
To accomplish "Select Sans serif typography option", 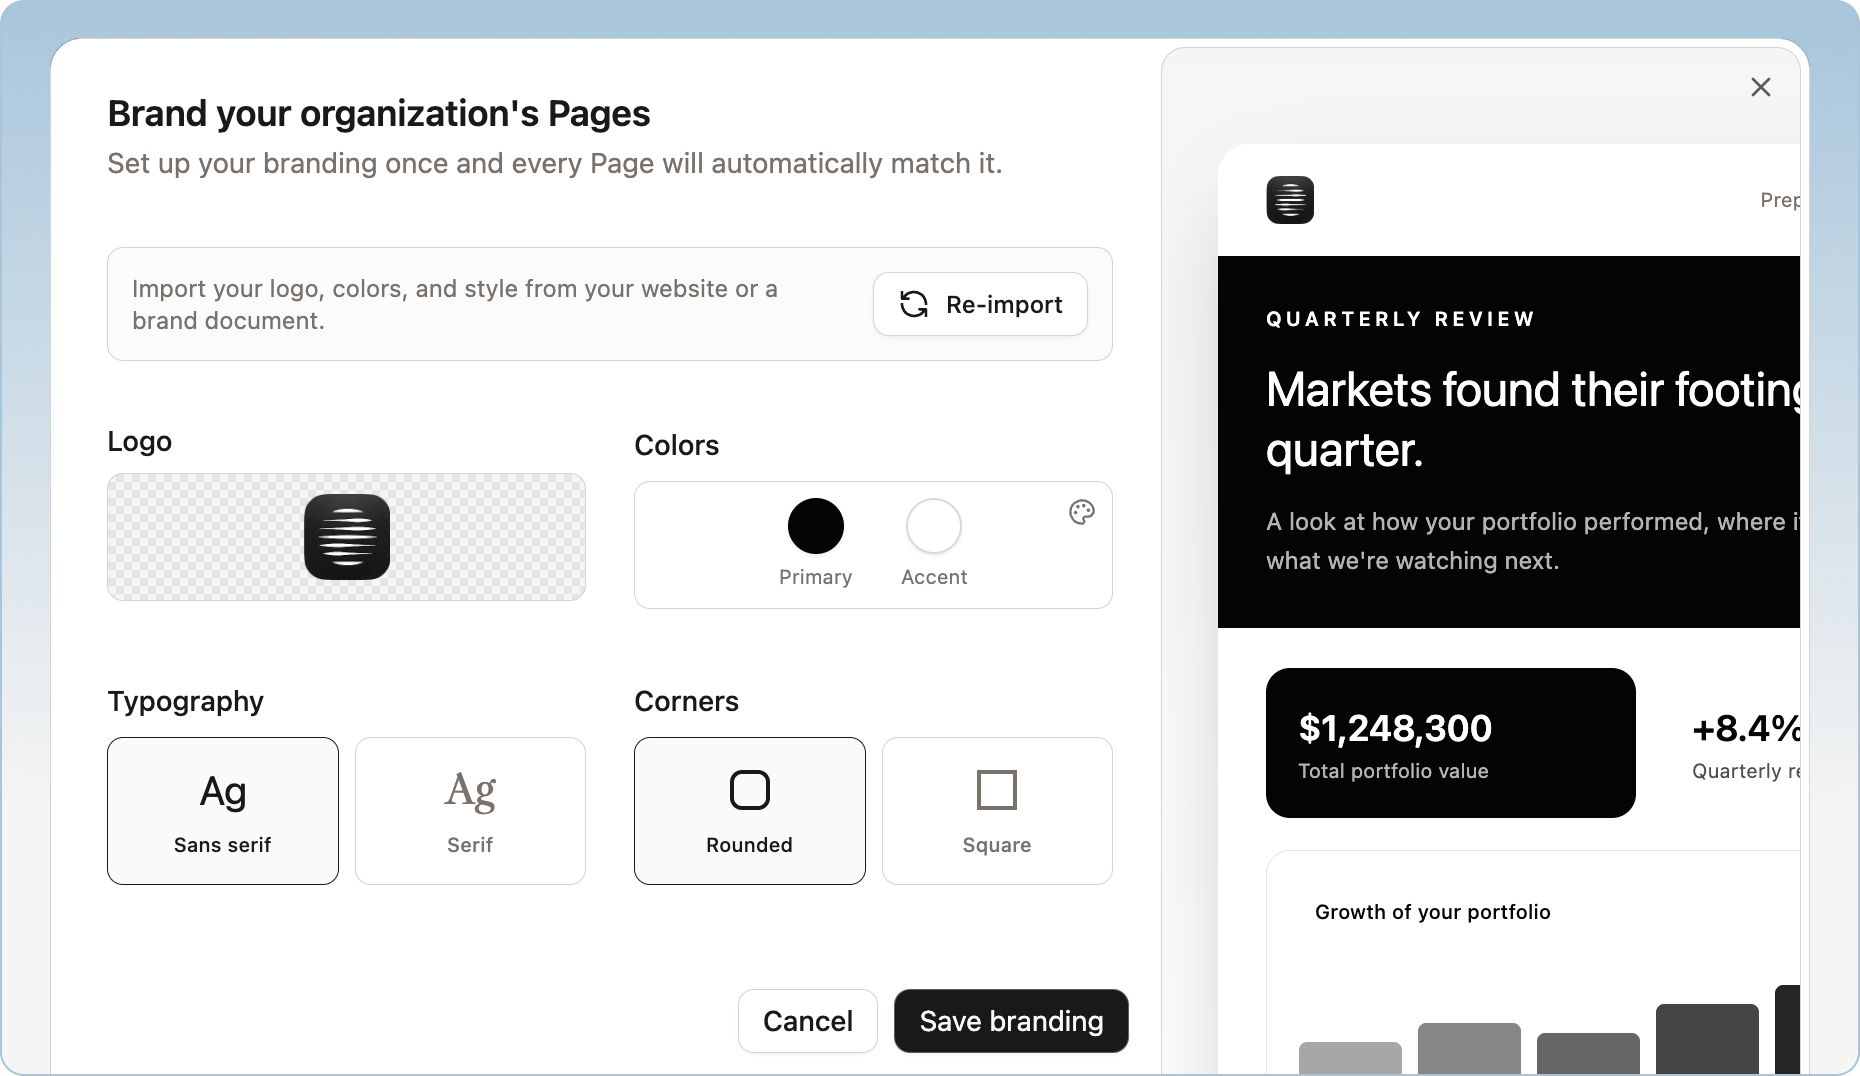I will [x=223, y=811].
